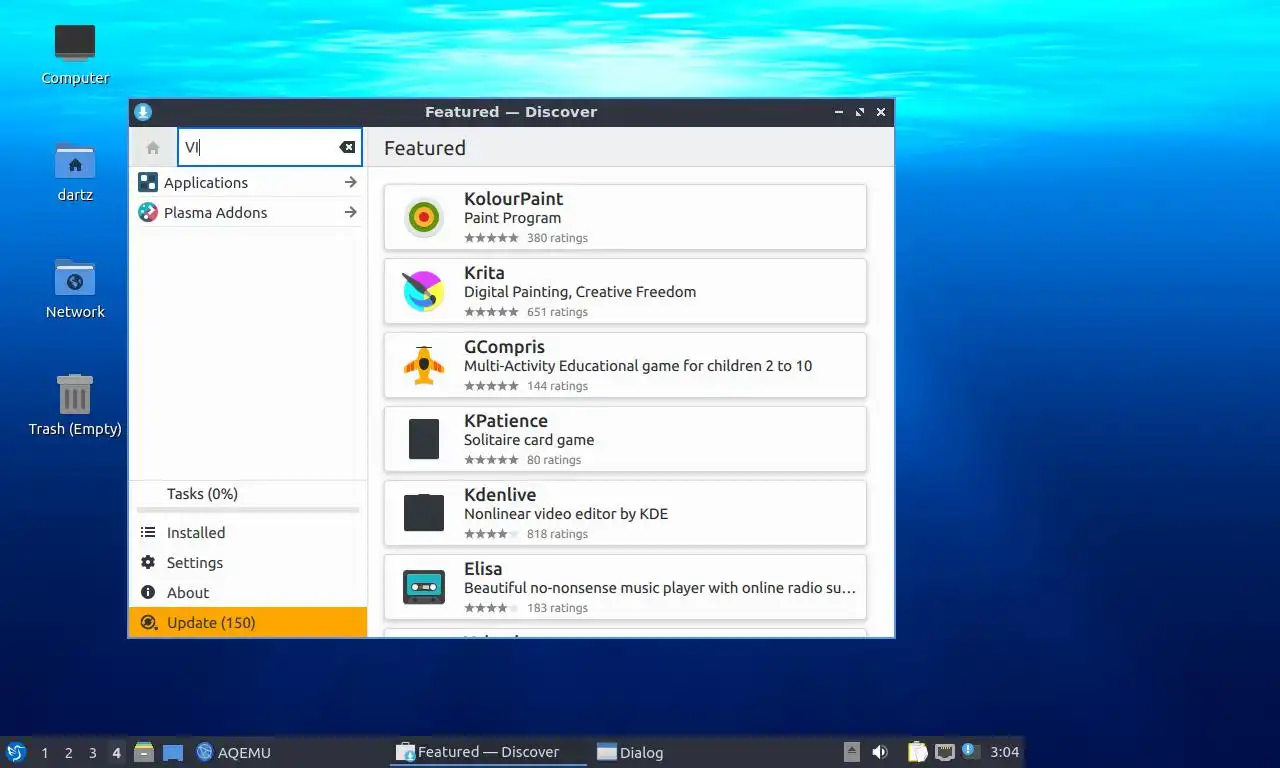Click the Applications category icon
This screenshot has width=1280, height=768.
coord(148,182)
